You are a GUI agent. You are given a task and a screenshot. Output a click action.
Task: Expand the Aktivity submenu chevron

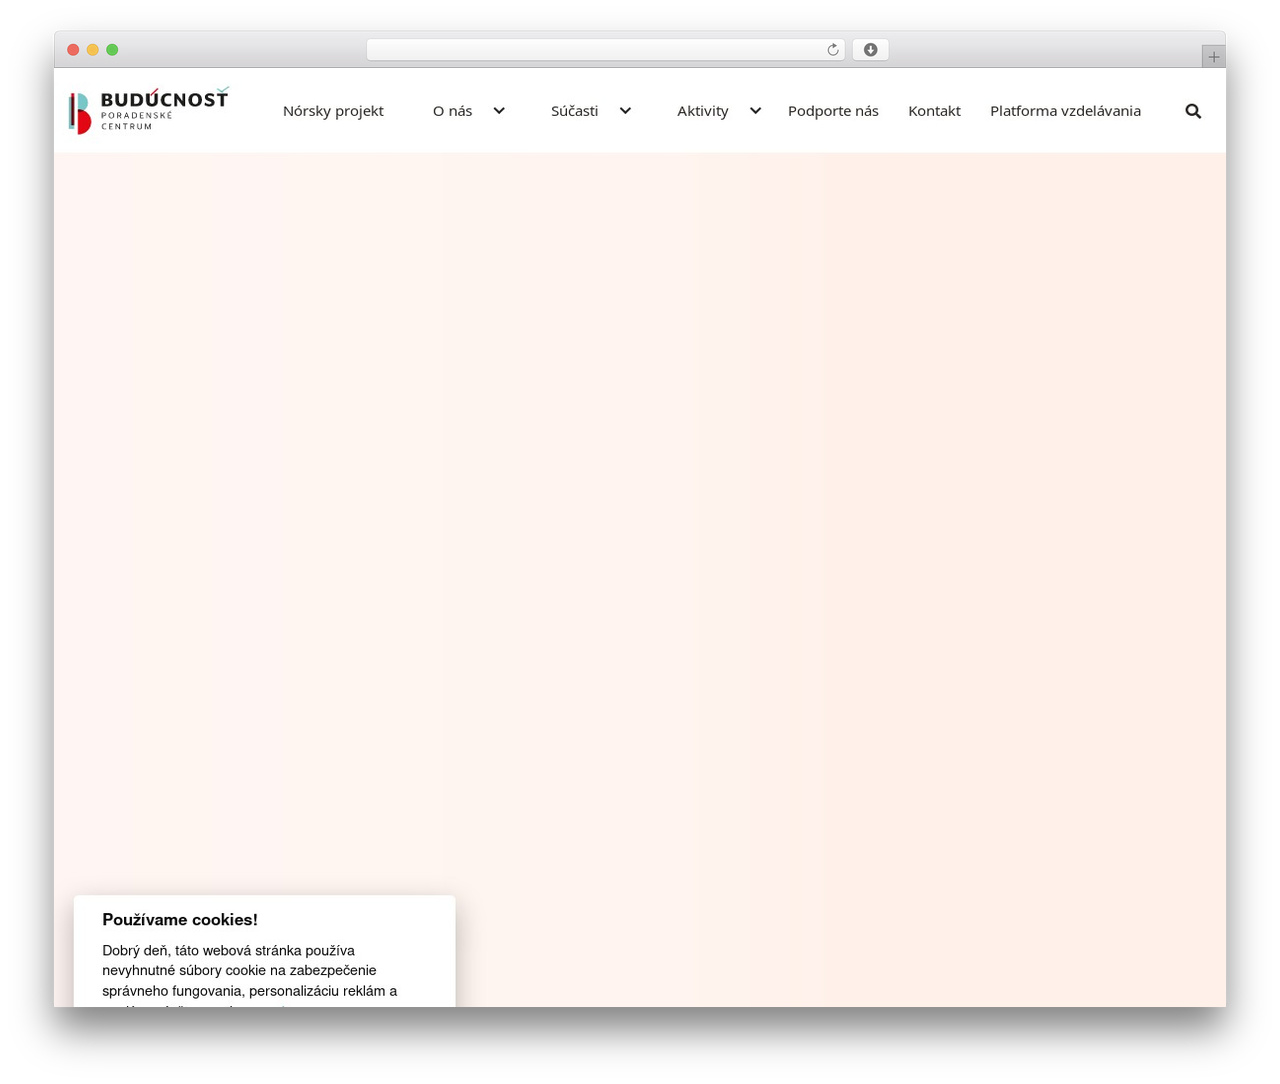[755, 111]
